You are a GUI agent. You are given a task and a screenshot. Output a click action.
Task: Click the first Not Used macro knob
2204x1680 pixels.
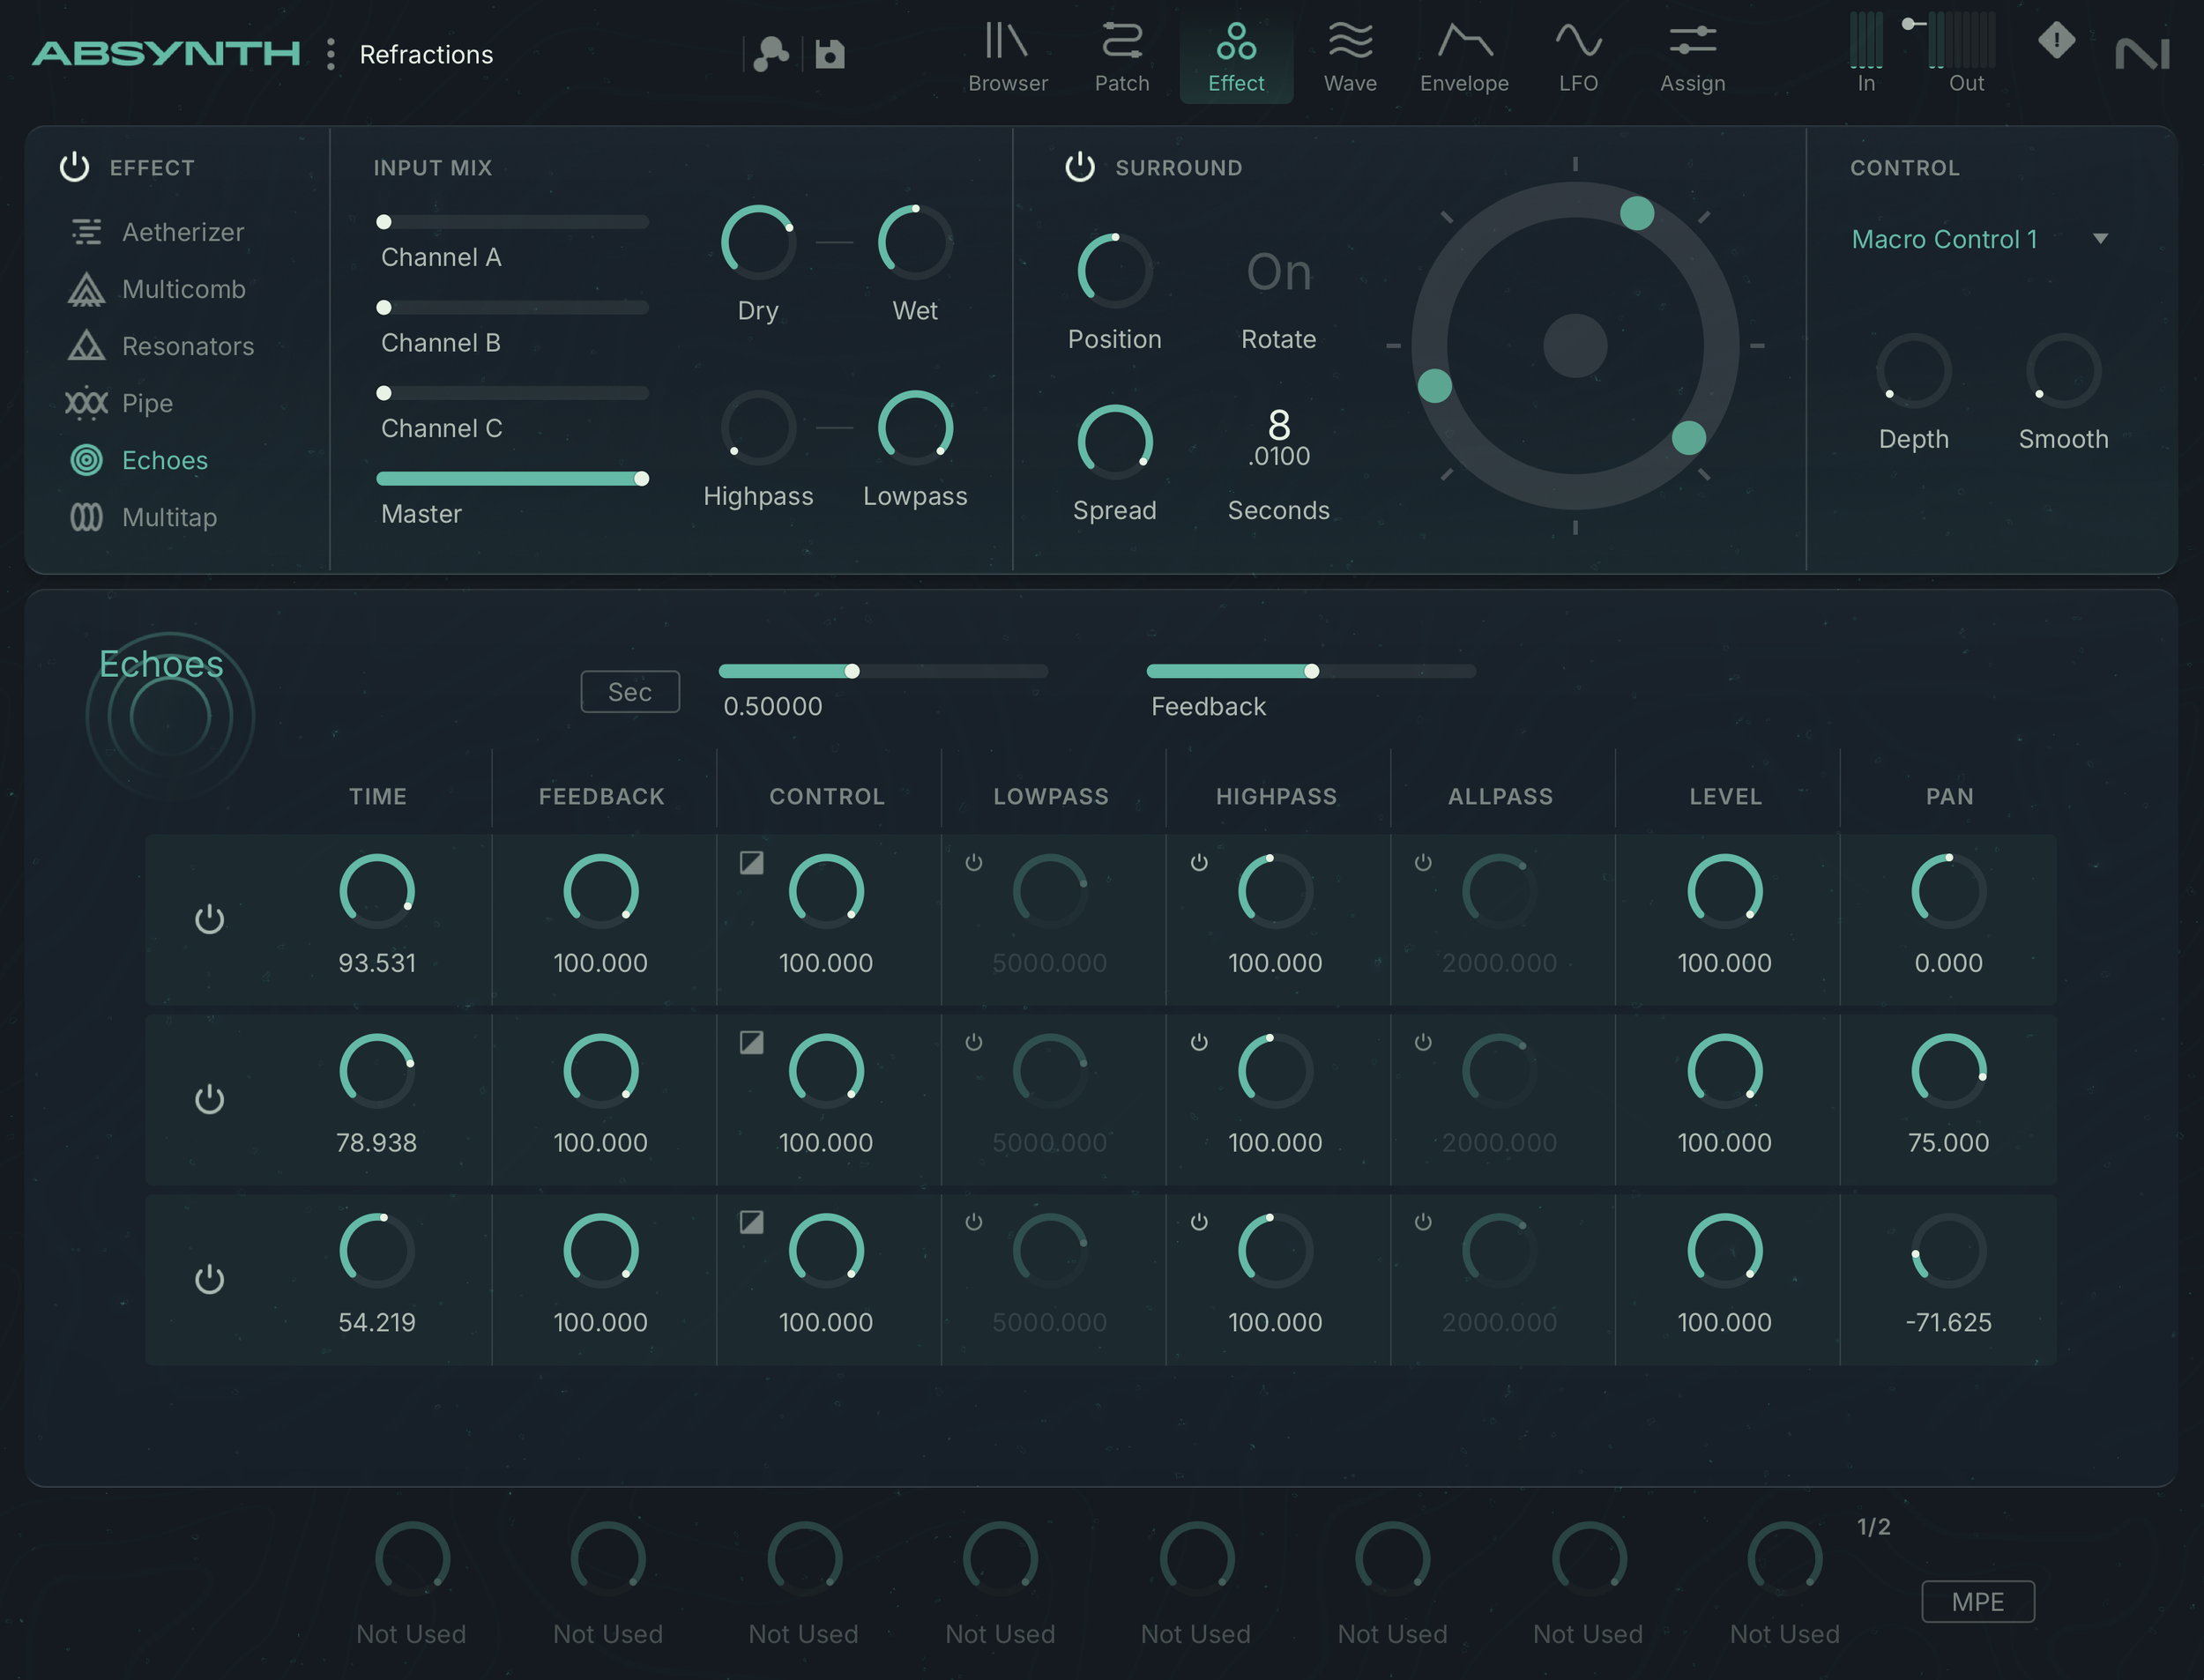click(412, 1559)
